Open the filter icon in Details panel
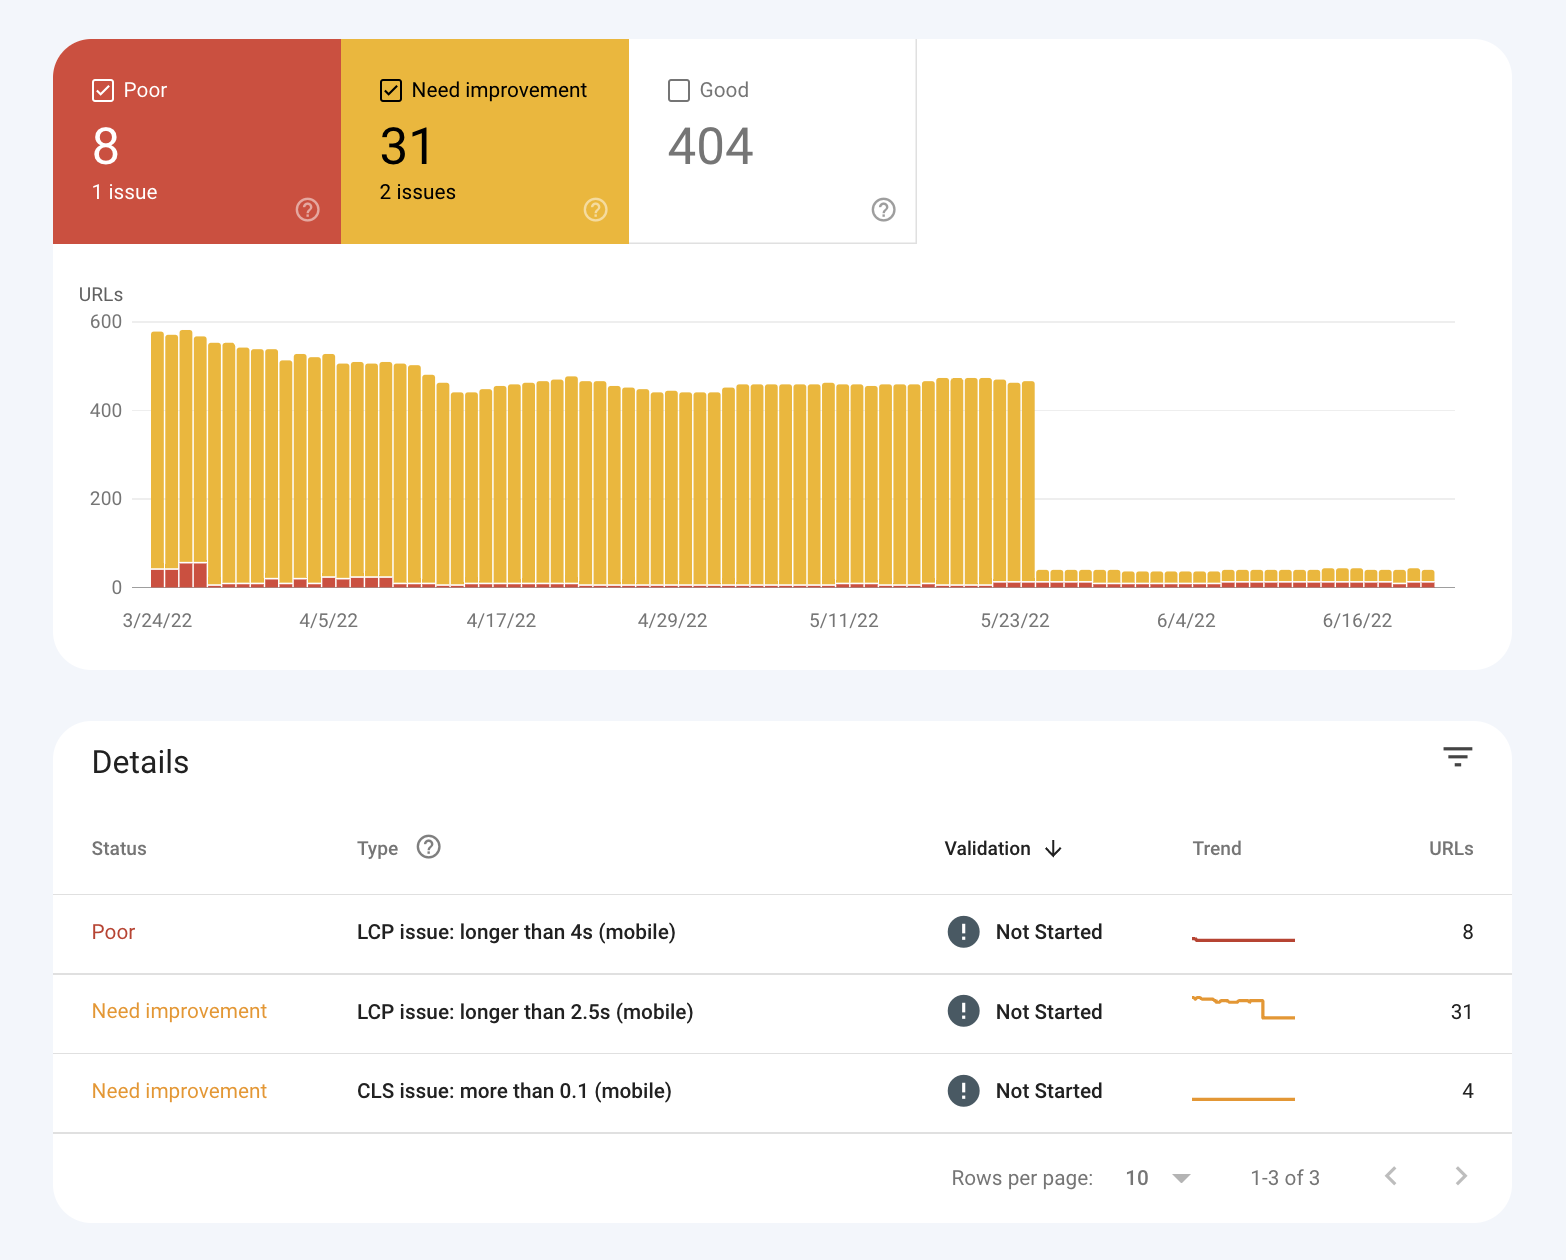The height and width of the screenshot is (1260, 1566). (1457, 757)
